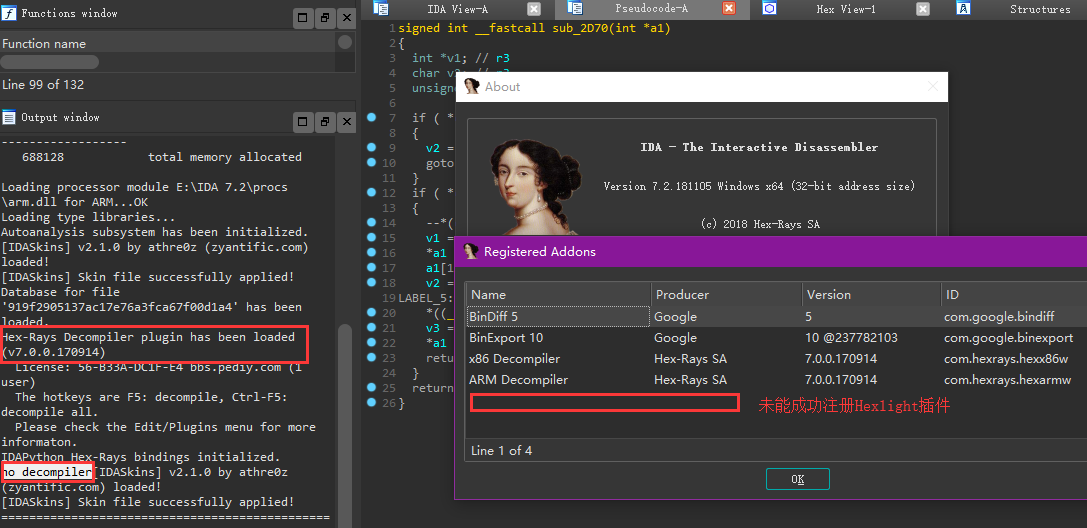Sort addons by Producer column

click(x=727, y=294)
